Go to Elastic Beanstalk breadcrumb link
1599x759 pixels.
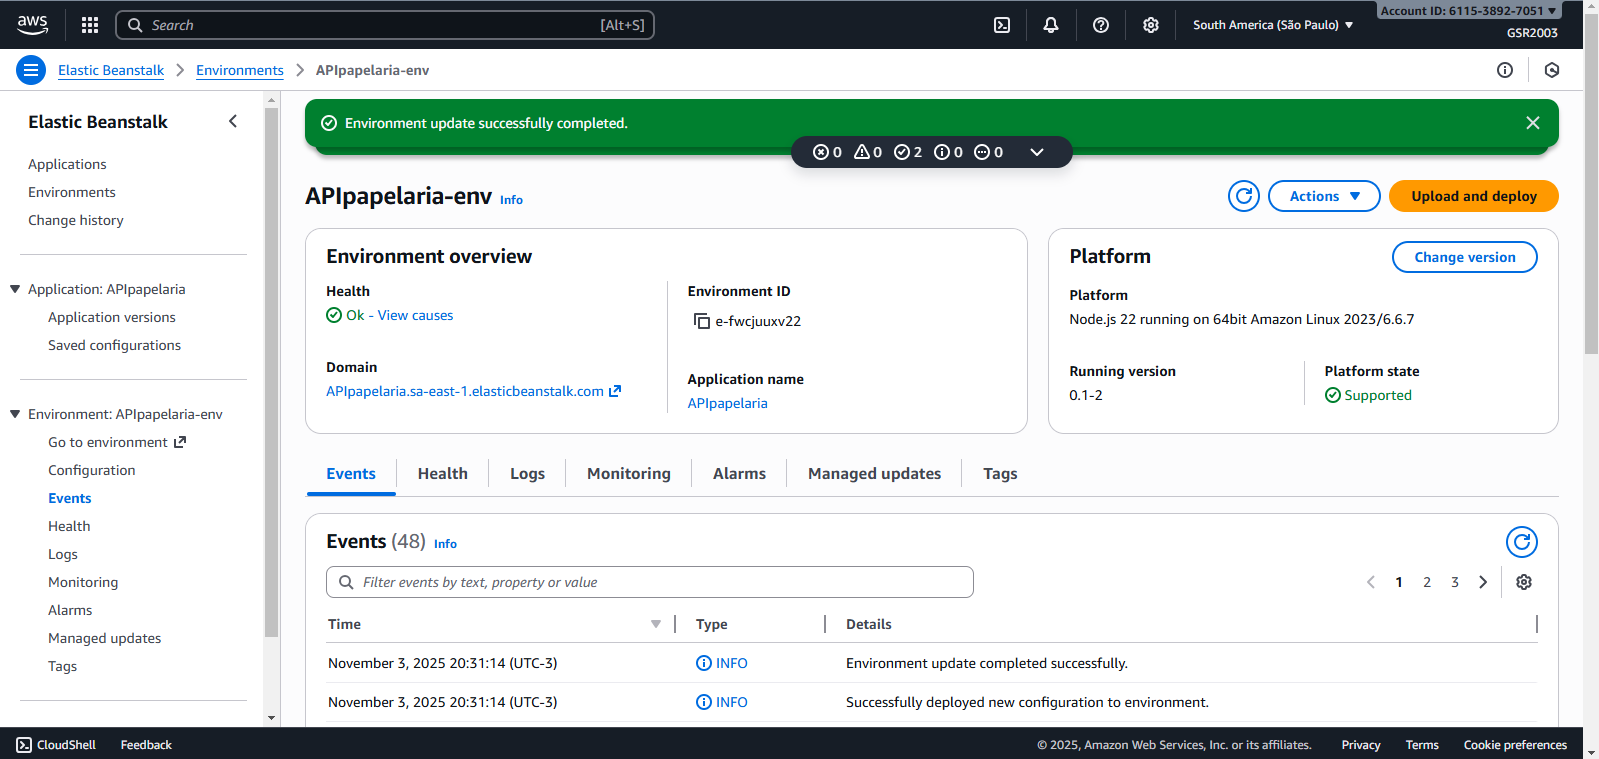coord(111,70)
